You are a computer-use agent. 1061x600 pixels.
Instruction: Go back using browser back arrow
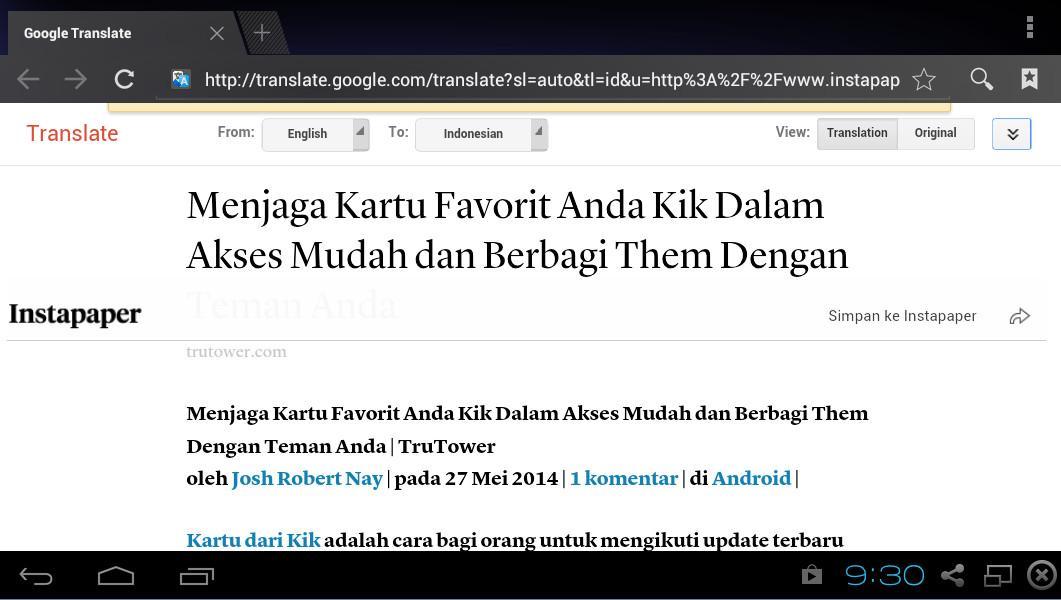28,79
